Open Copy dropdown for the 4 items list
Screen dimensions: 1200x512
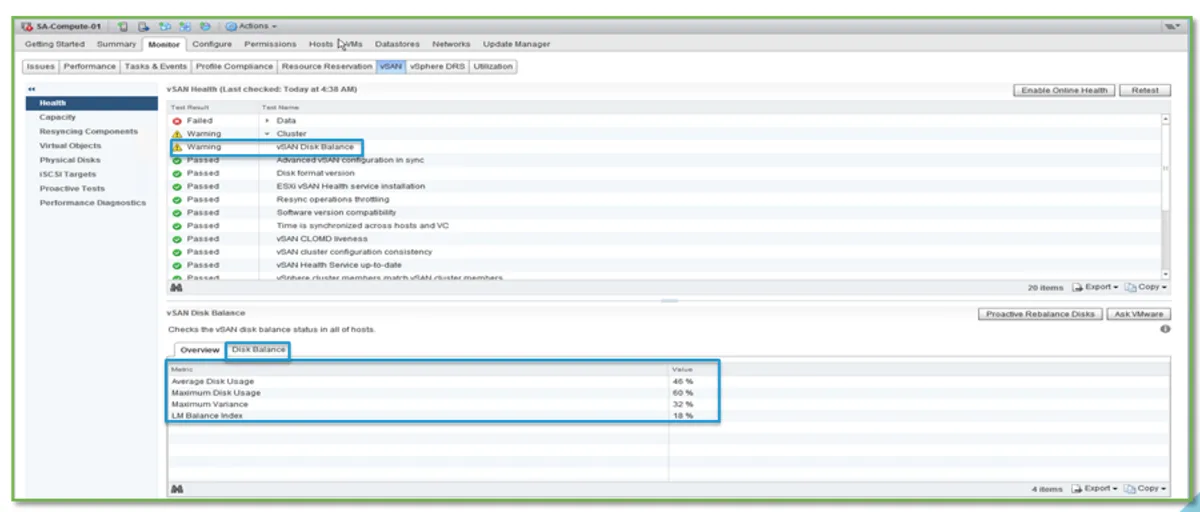[x=1146, y=488]
